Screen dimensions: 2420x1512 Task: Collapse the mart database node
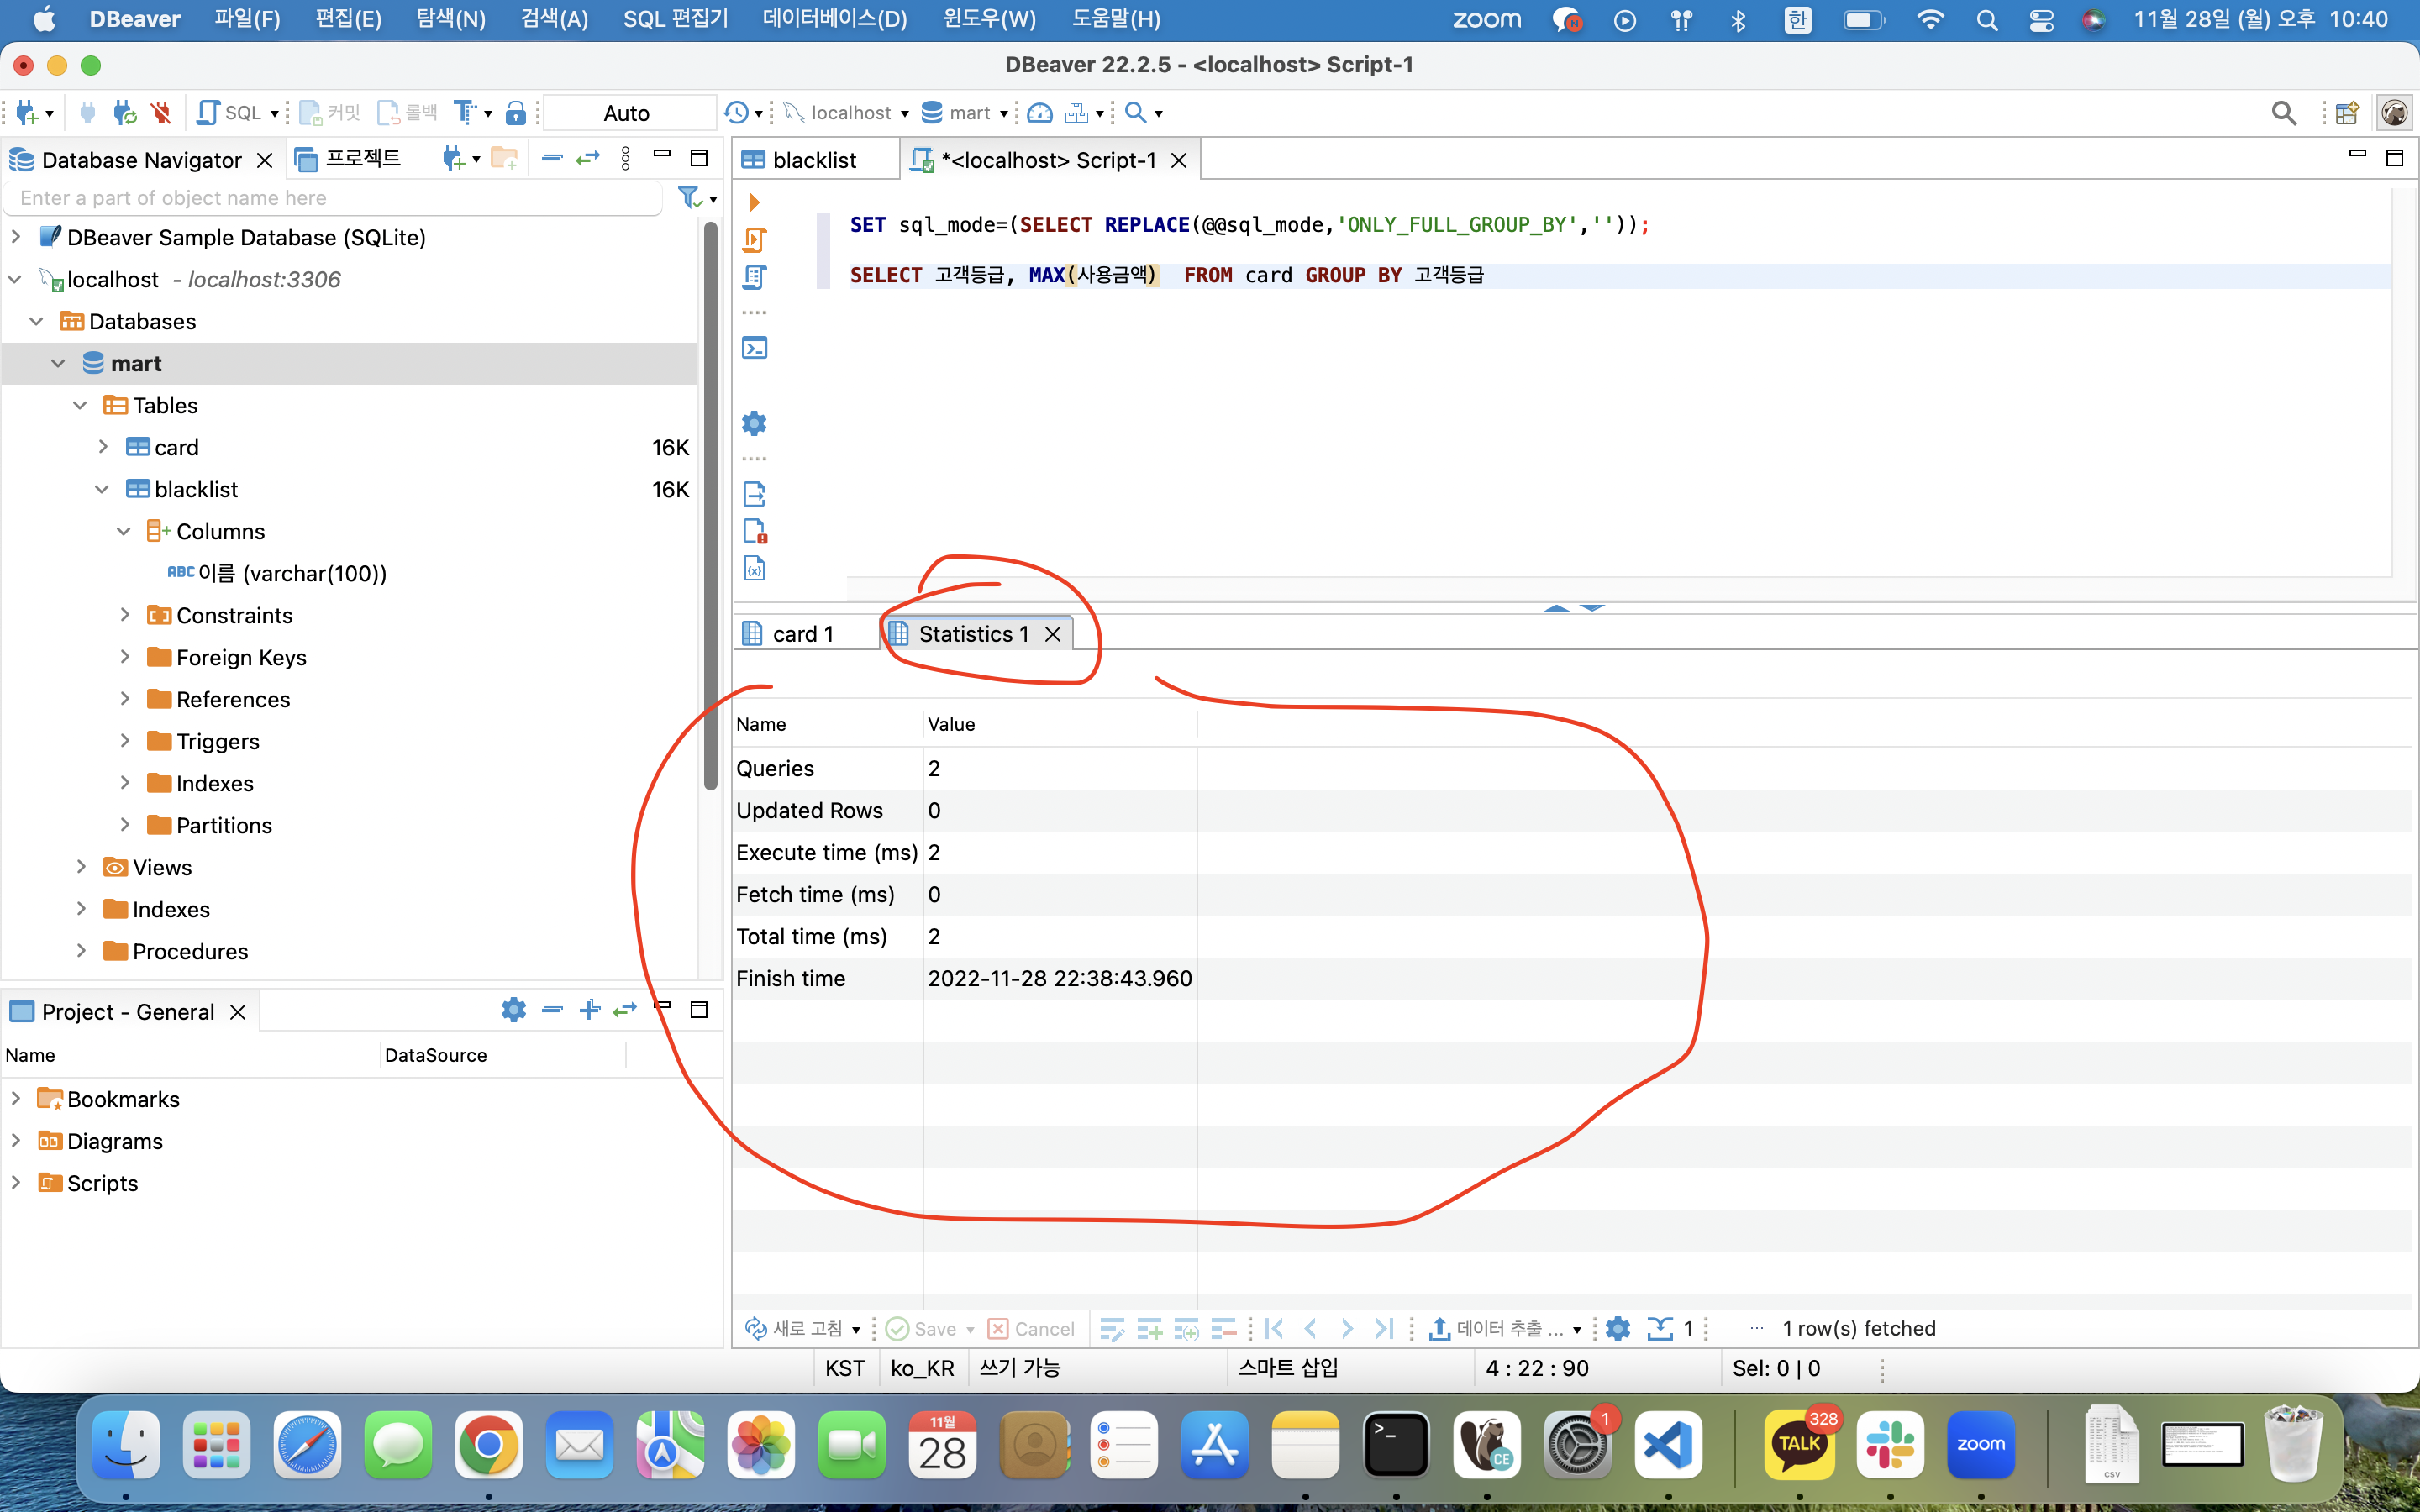coord(58,363)
